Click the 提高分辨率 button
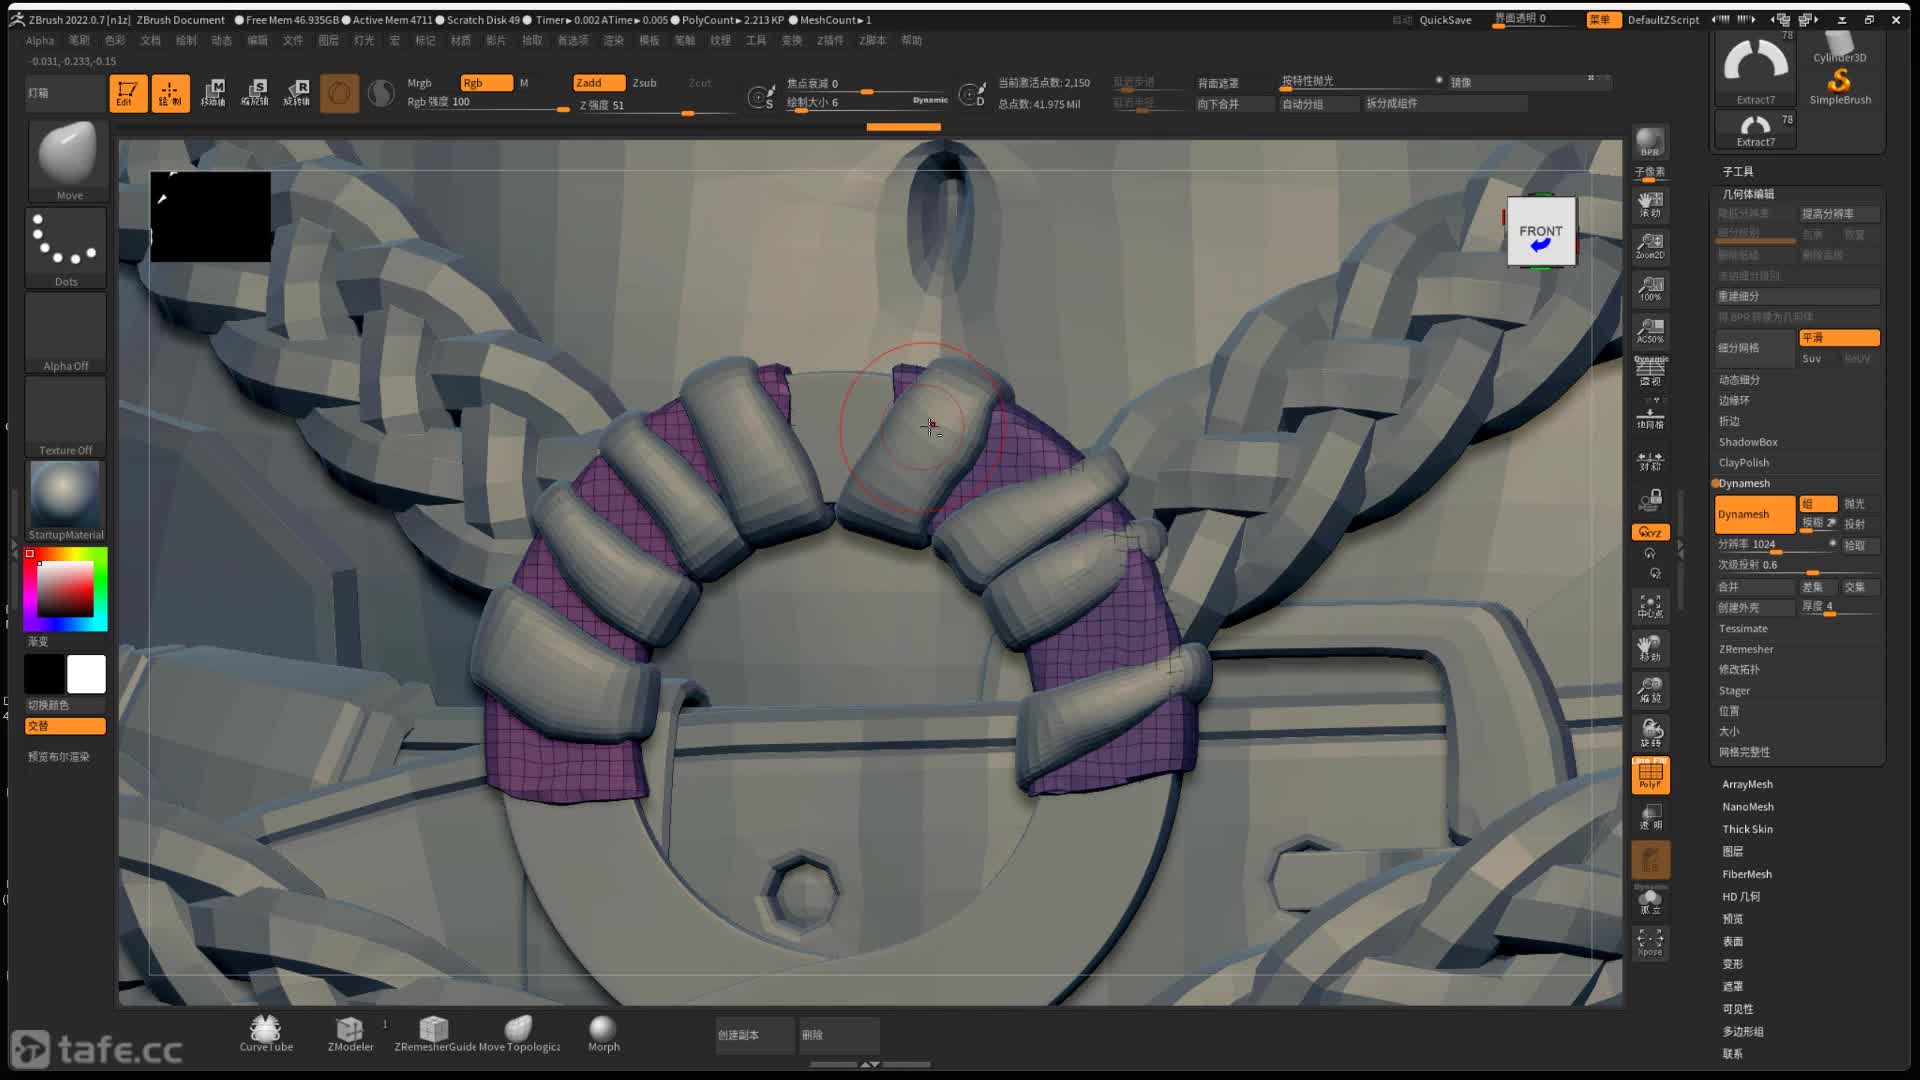 [x=1840, y=214]
